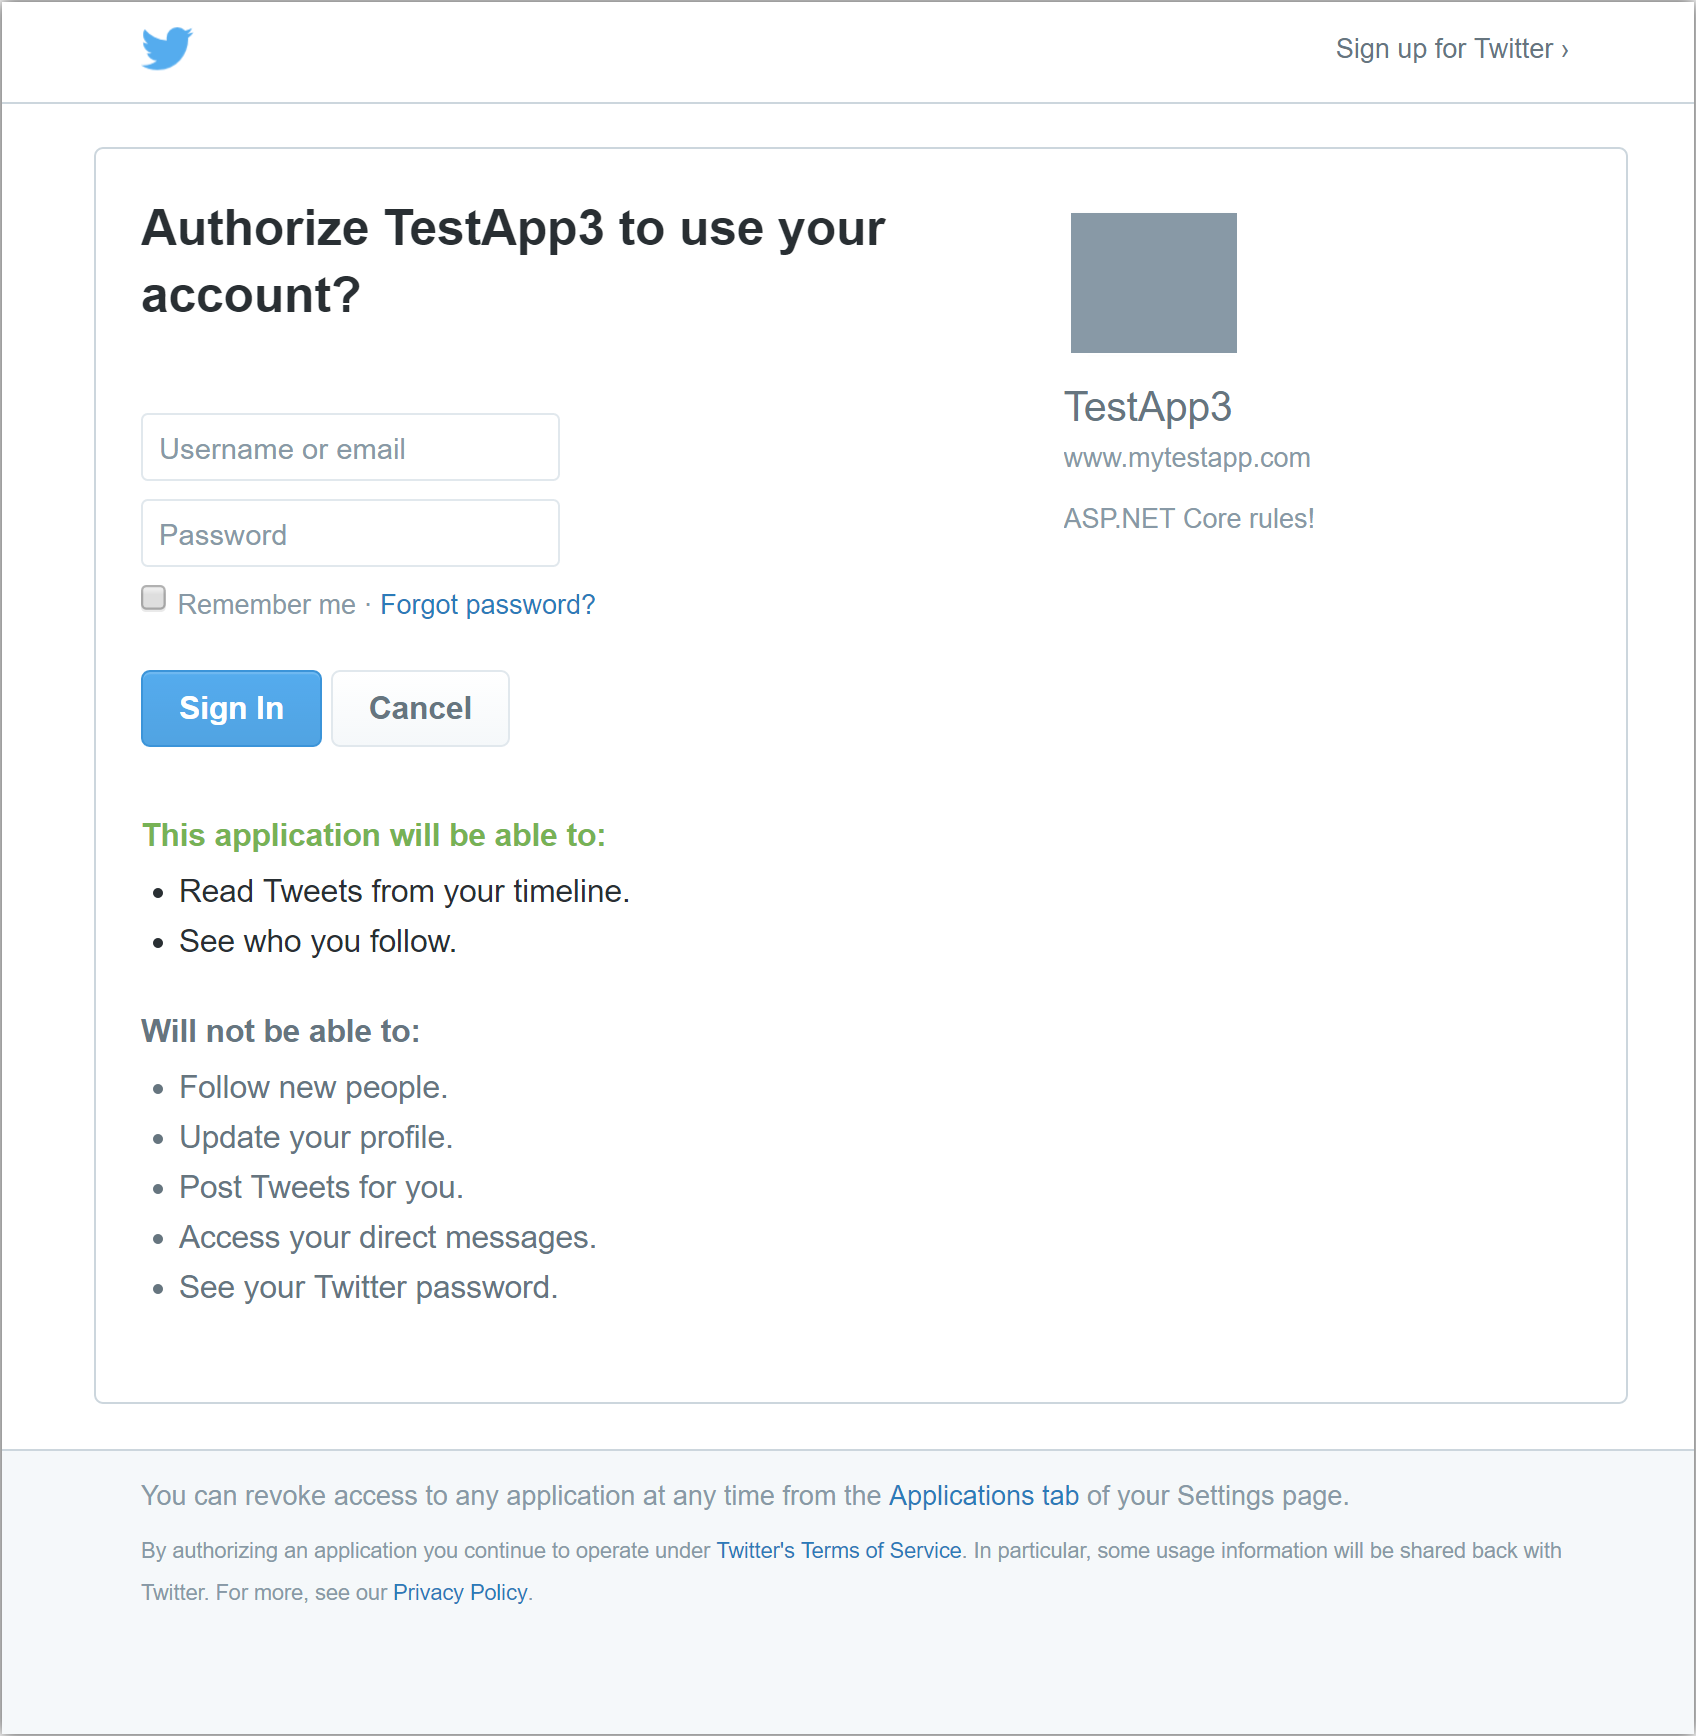1696x1736 pixels.
Task: Select the TestApp3 app name text
Action: click(1148, 407)
